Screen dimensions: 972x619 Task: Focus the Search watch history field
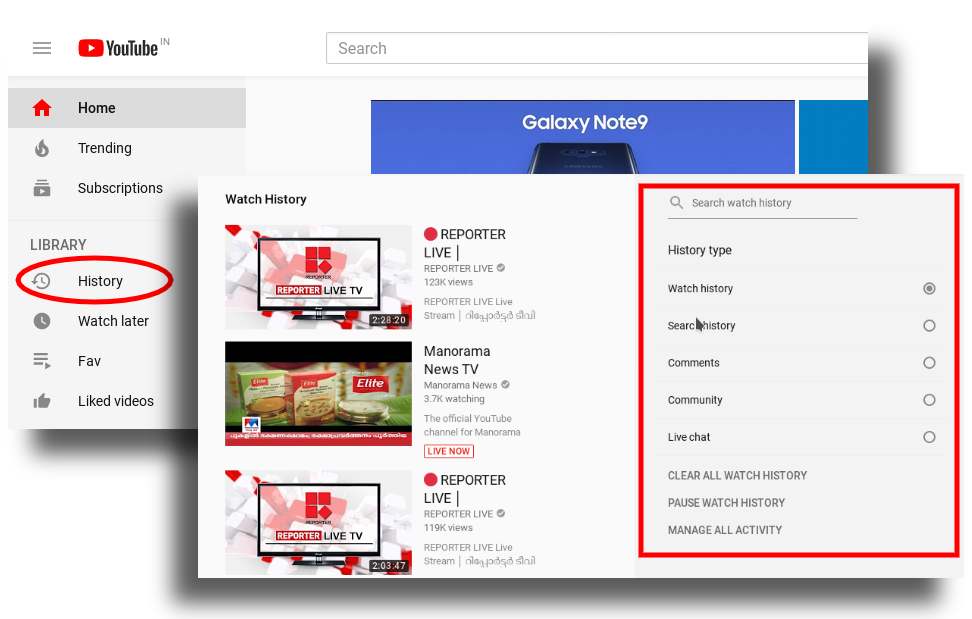point(770,203)
